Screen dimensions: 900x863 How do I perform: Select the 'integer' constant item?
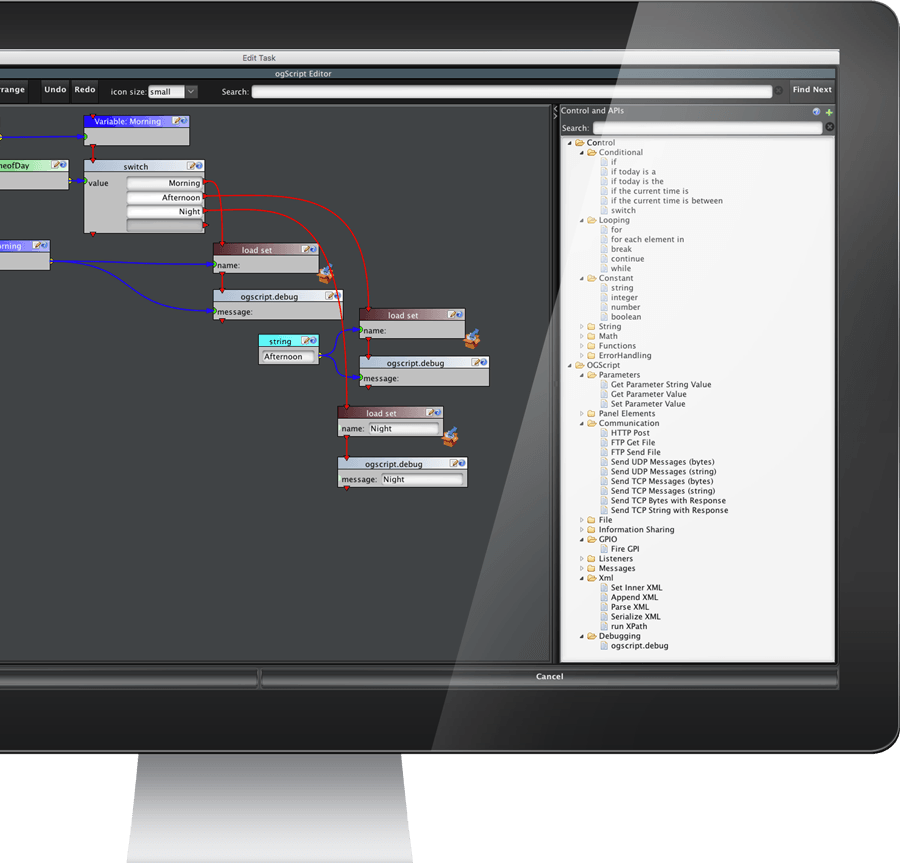(624, 298)
